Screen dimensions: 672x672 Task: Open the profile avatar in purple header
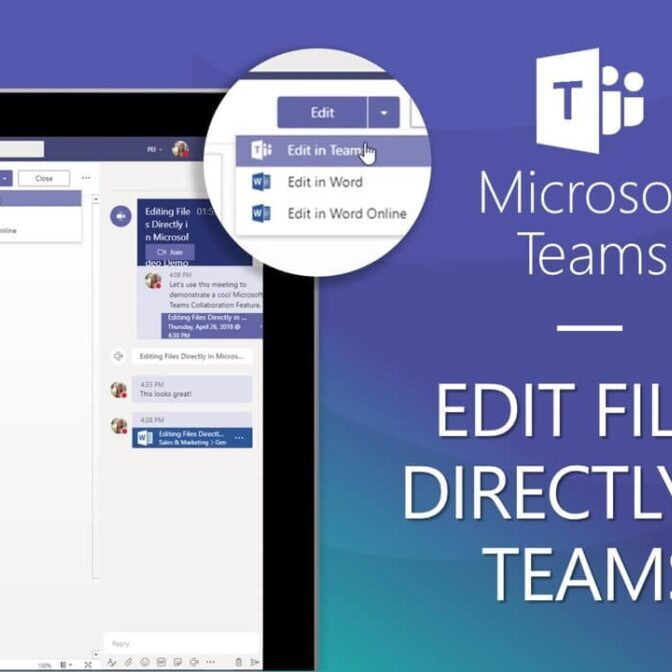[x=180, y=149]
